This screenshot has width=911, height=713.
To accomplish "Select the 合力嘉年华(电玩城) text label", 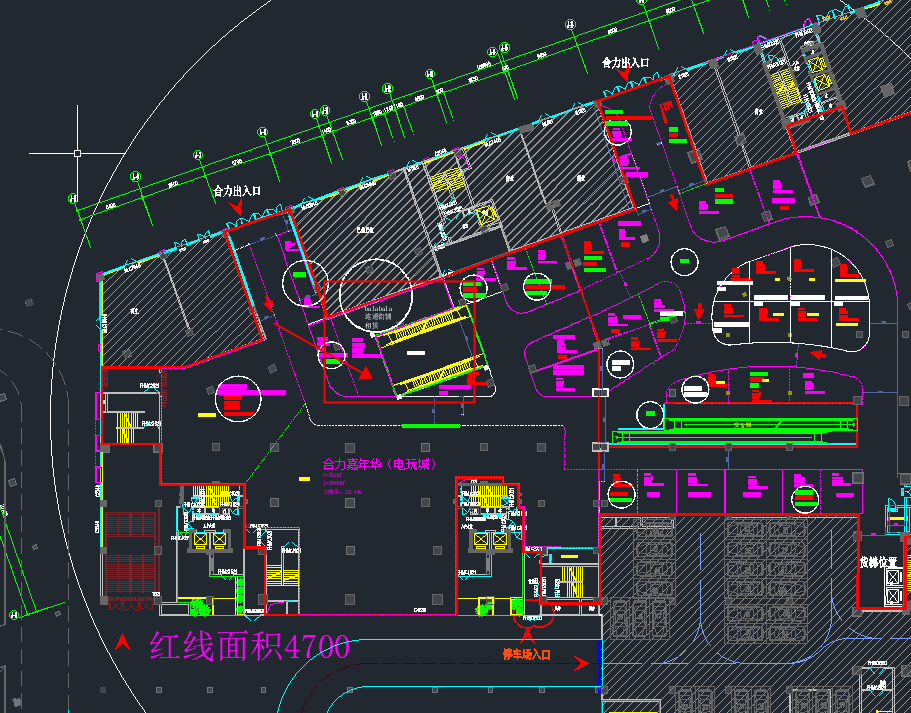I will [378, 464].
